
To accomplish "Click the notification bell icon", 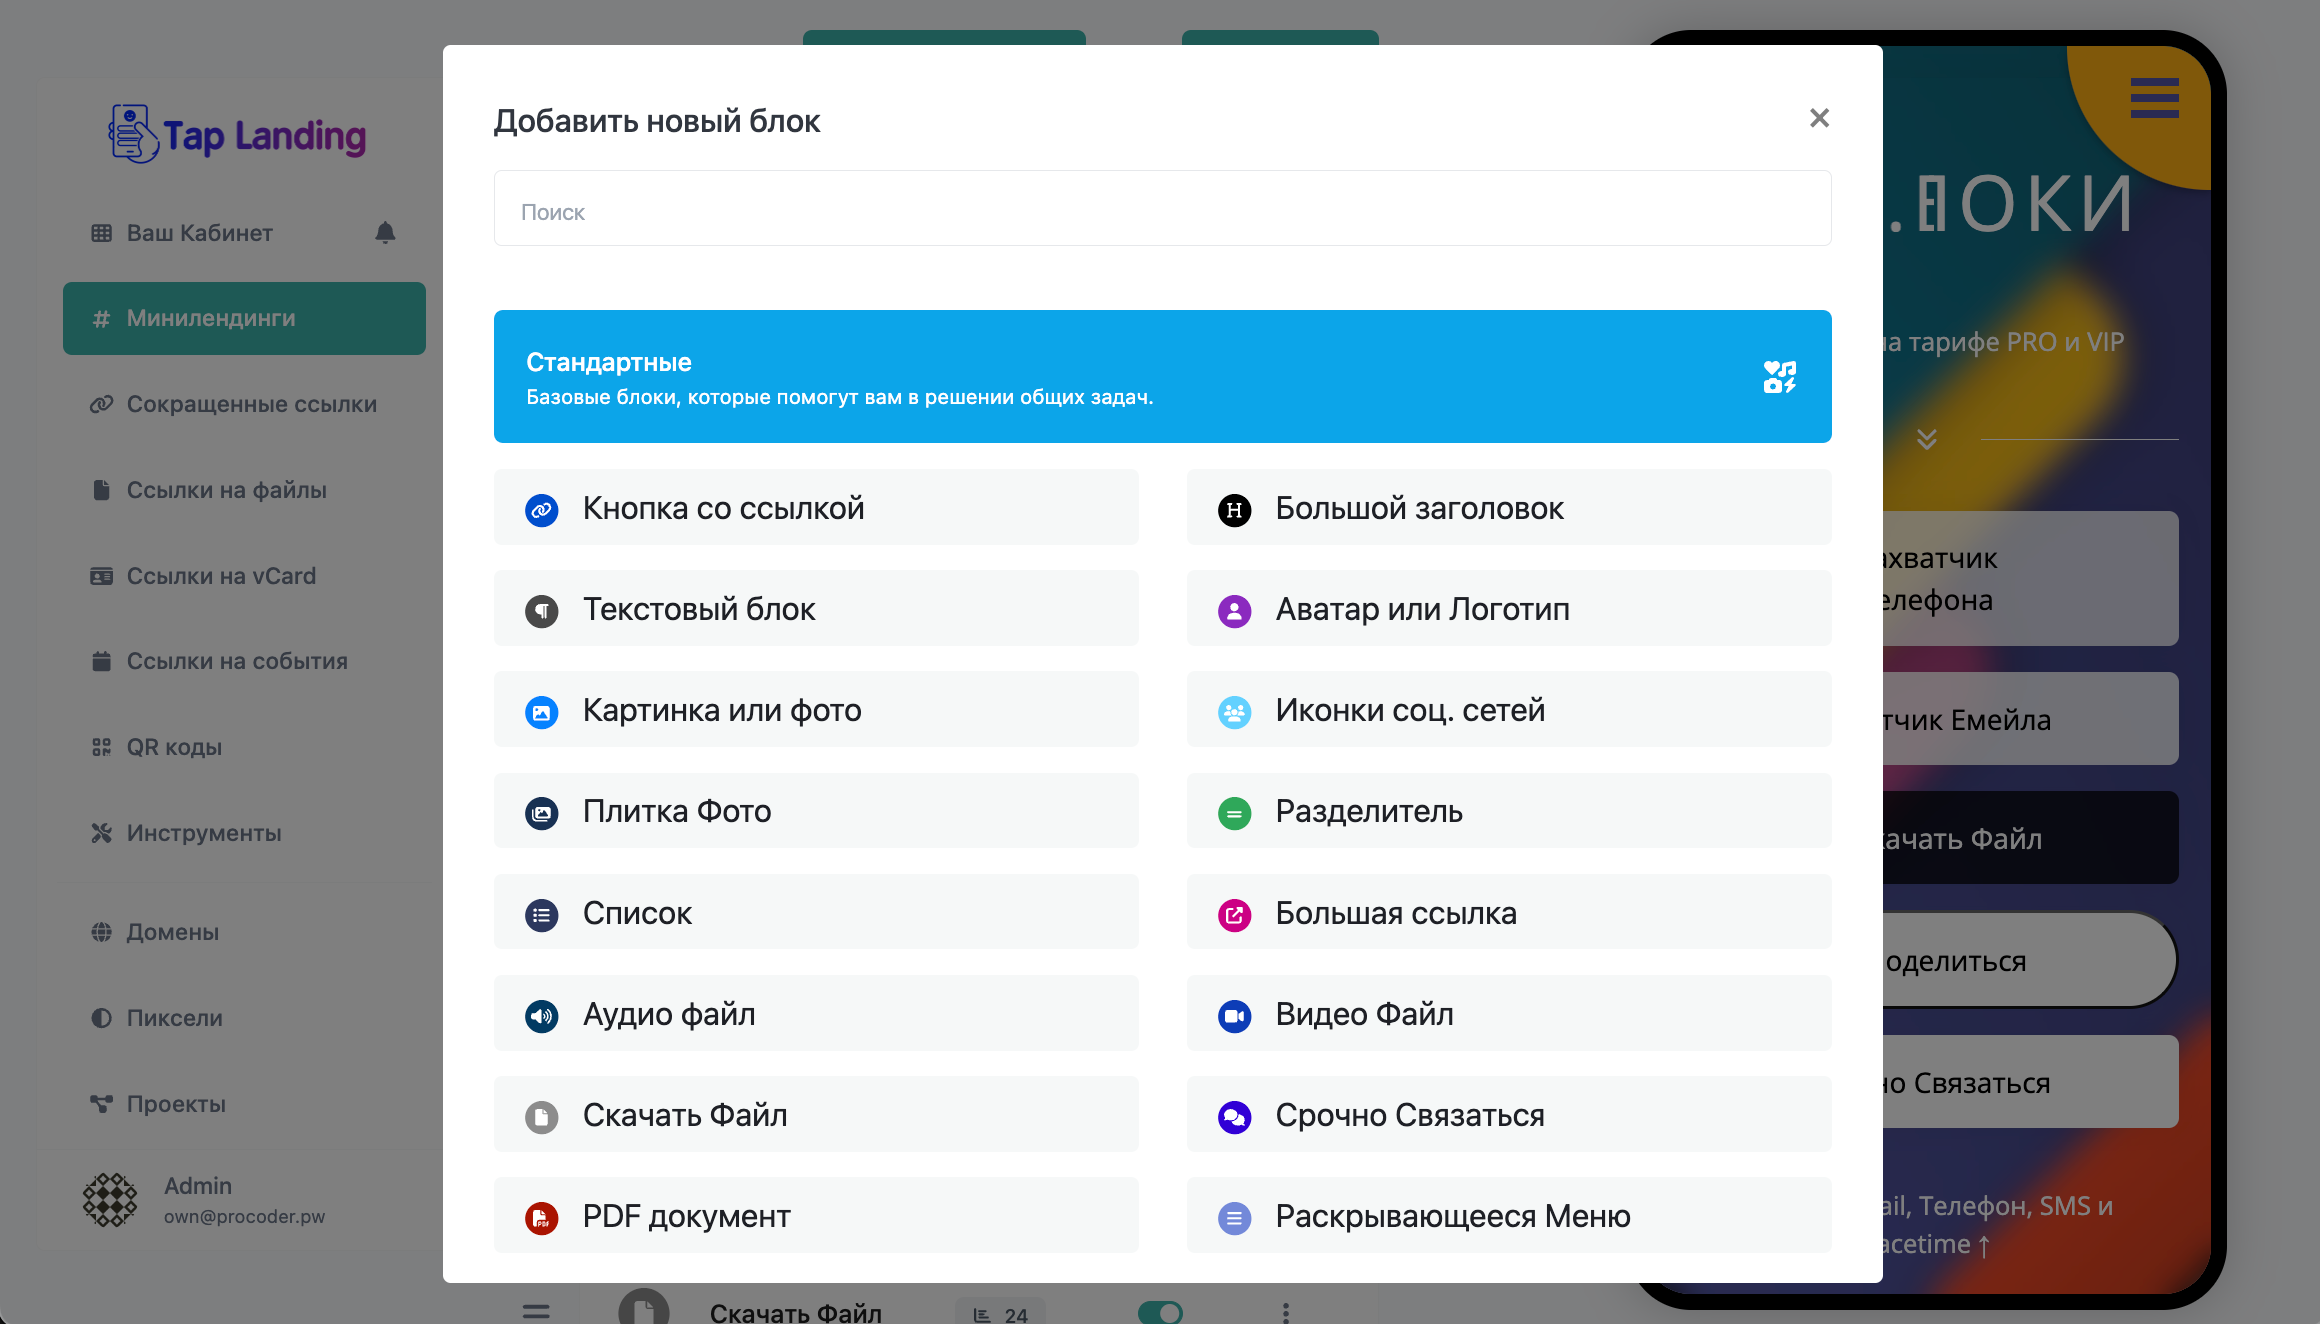I will pyautogui.click(x=385, y=233).
